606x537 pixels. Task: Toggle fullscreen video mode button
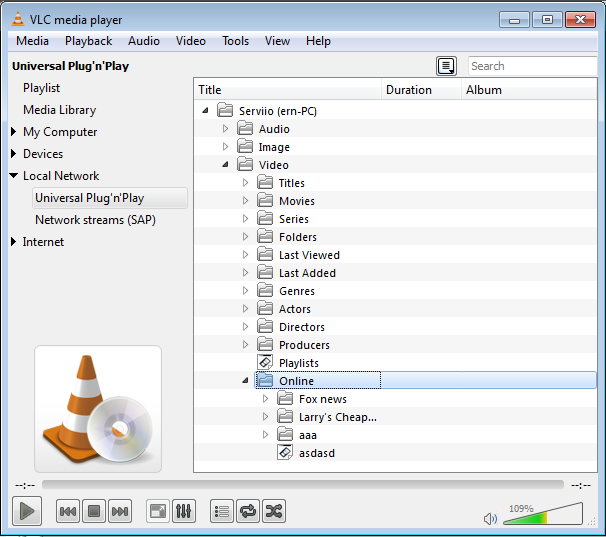tap(158, 511)
